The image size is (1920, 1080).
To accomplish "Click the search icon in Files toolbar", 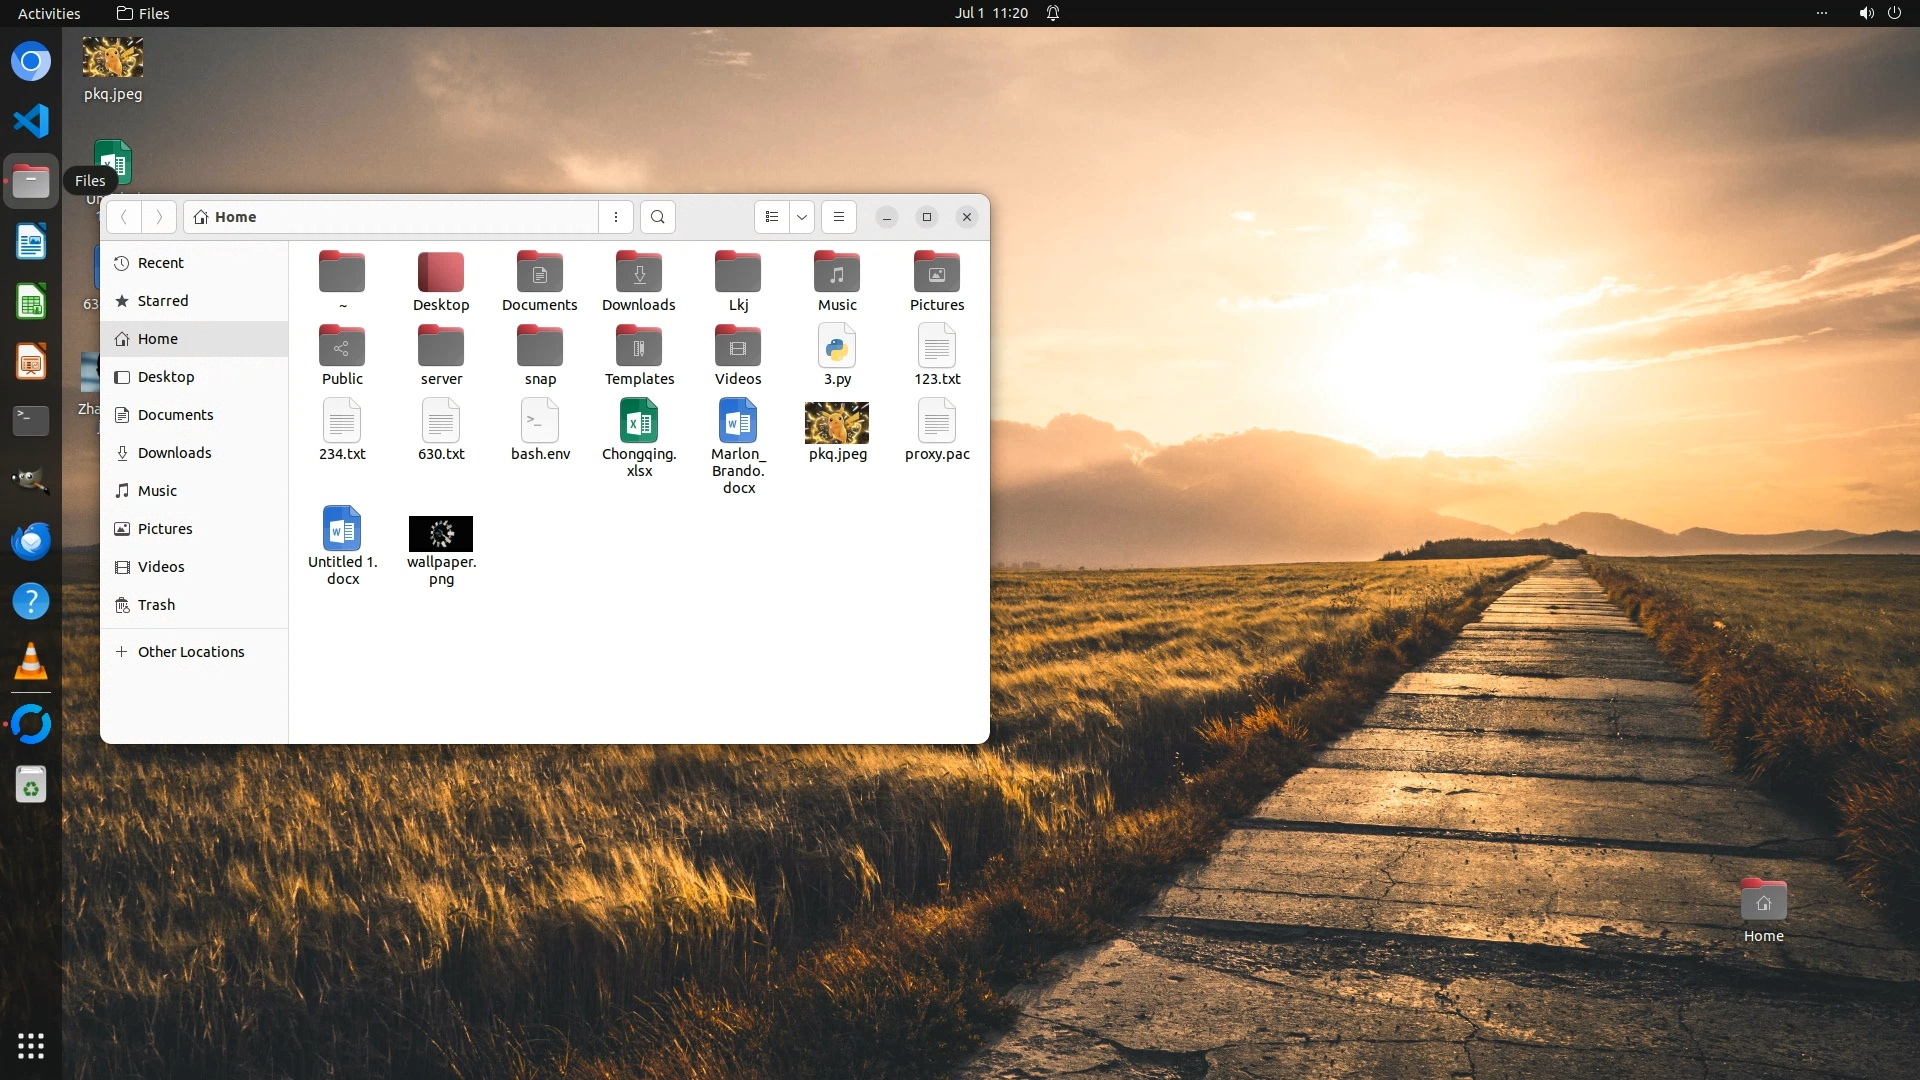I will pos(657,217).
